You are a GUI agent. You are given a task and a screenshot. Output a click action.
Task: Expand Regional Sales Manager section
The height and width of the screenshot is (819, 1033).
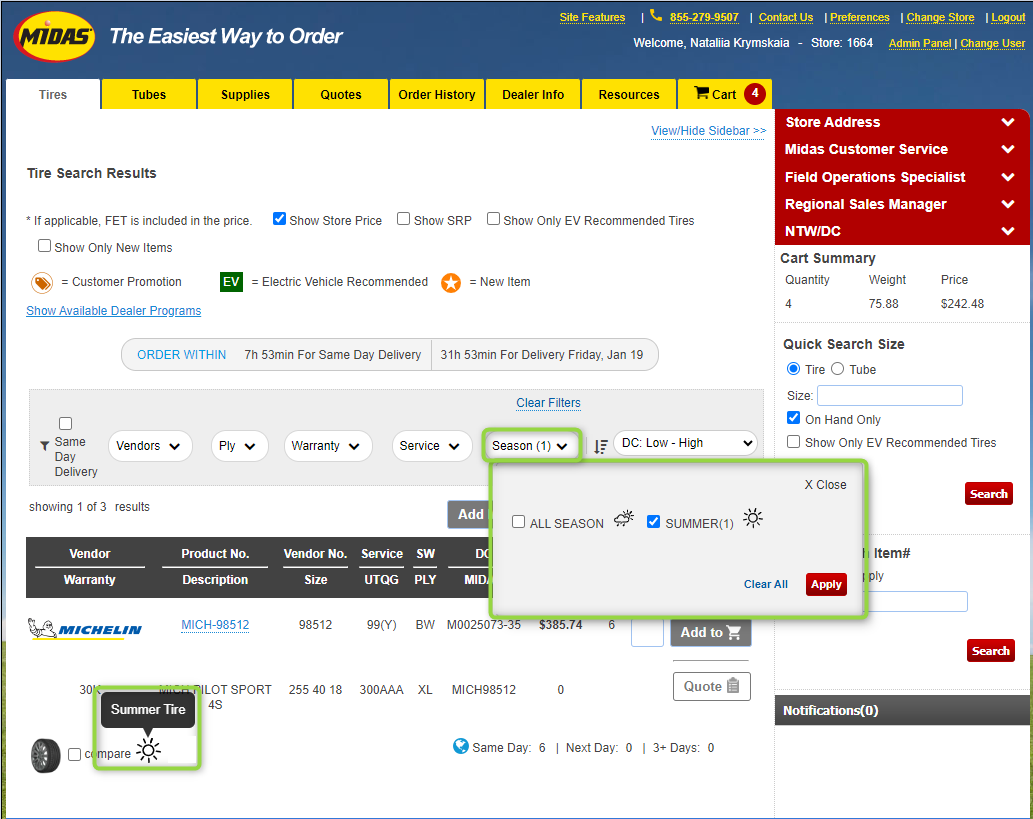[901, 204]
